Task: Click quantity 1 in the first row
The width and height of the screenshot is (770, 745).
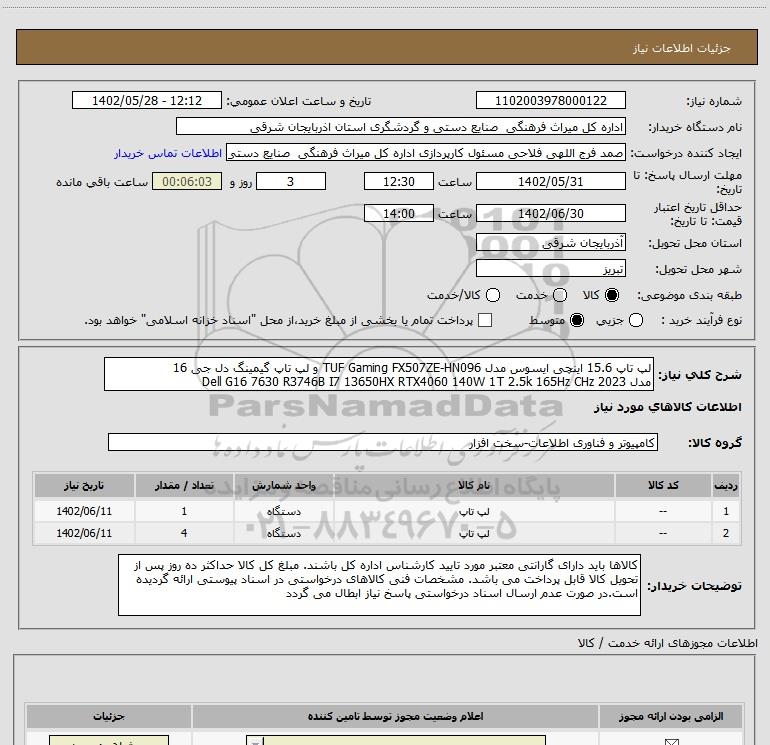Action: (x=184, y=511)
